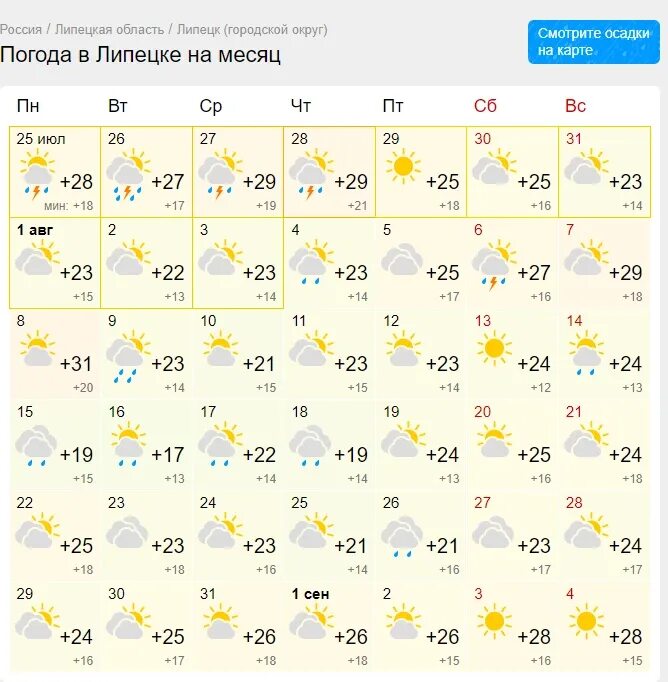This screenshot has width=668, height=682.
Task: Open the Липецкая область breadcrumb link
Action: click(x=110, y=30)
